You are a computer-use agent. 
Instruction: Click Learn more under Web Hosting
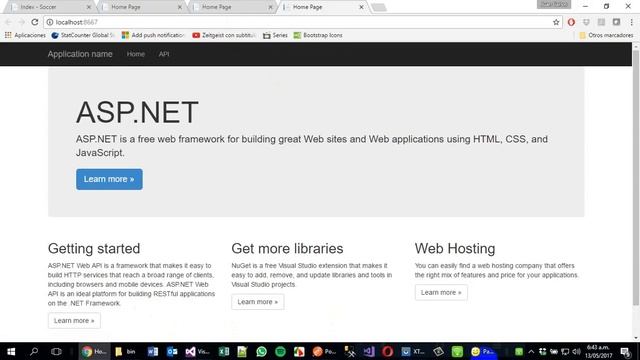point(441,292)
